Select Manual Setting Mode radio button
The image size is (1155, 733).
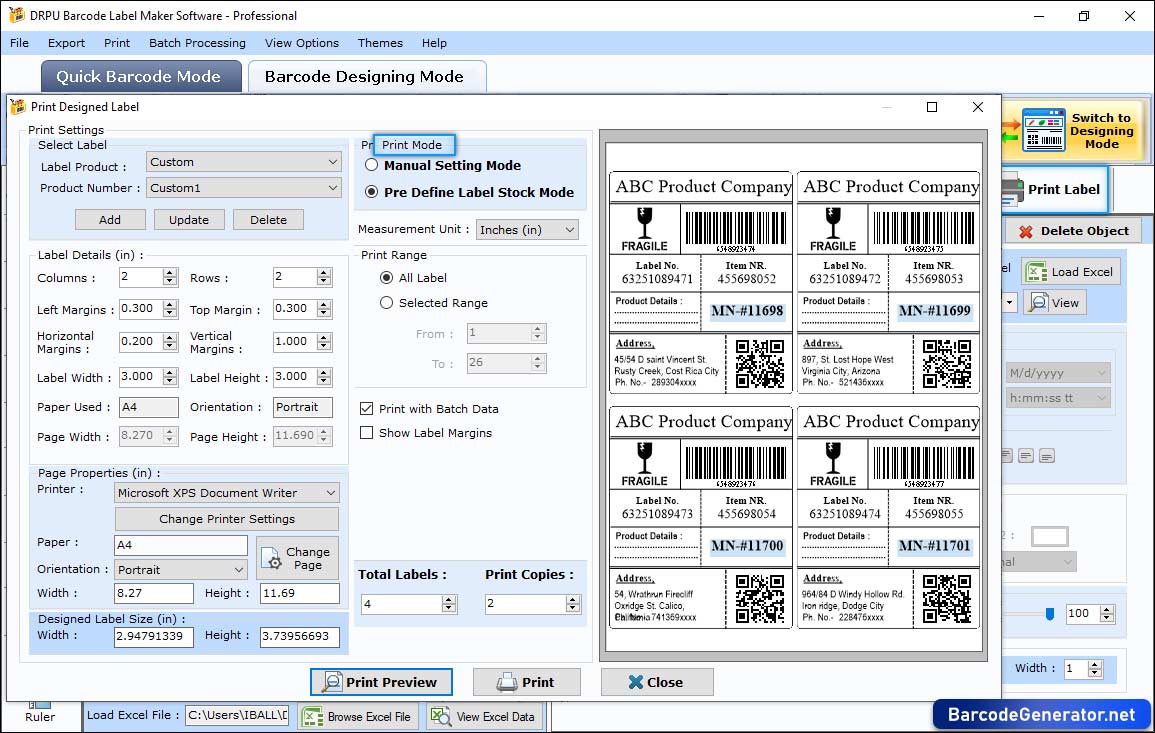click(x=372, y=166)
